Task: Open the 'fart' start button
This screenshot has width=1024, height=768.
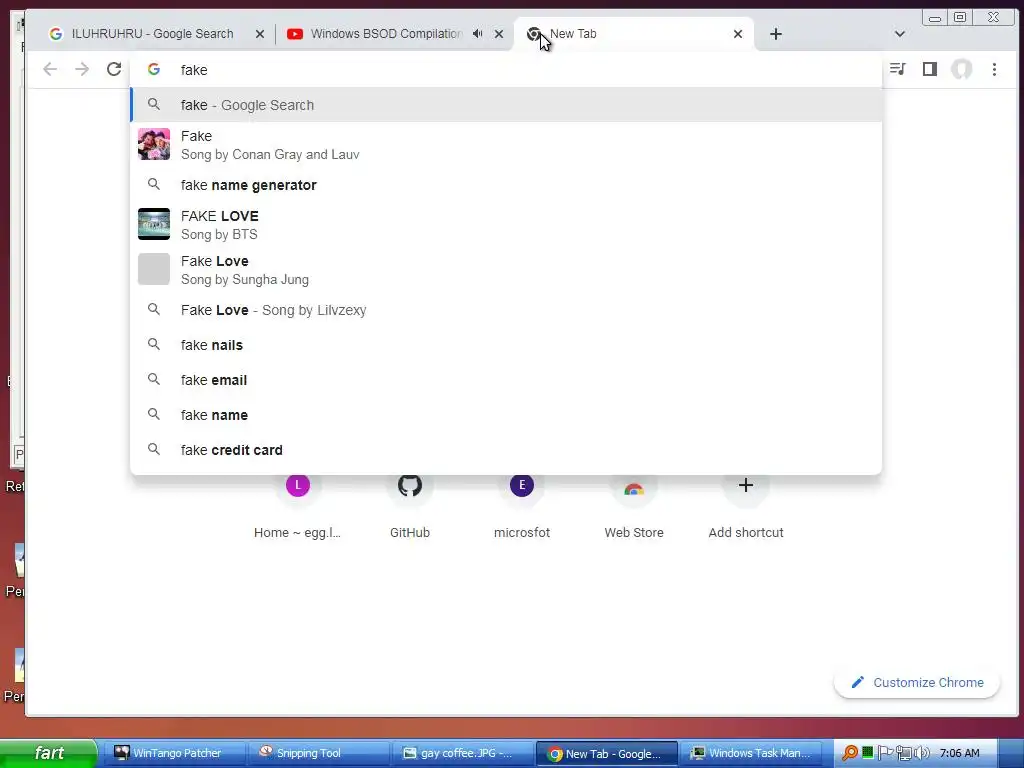Action: [49, 753]
